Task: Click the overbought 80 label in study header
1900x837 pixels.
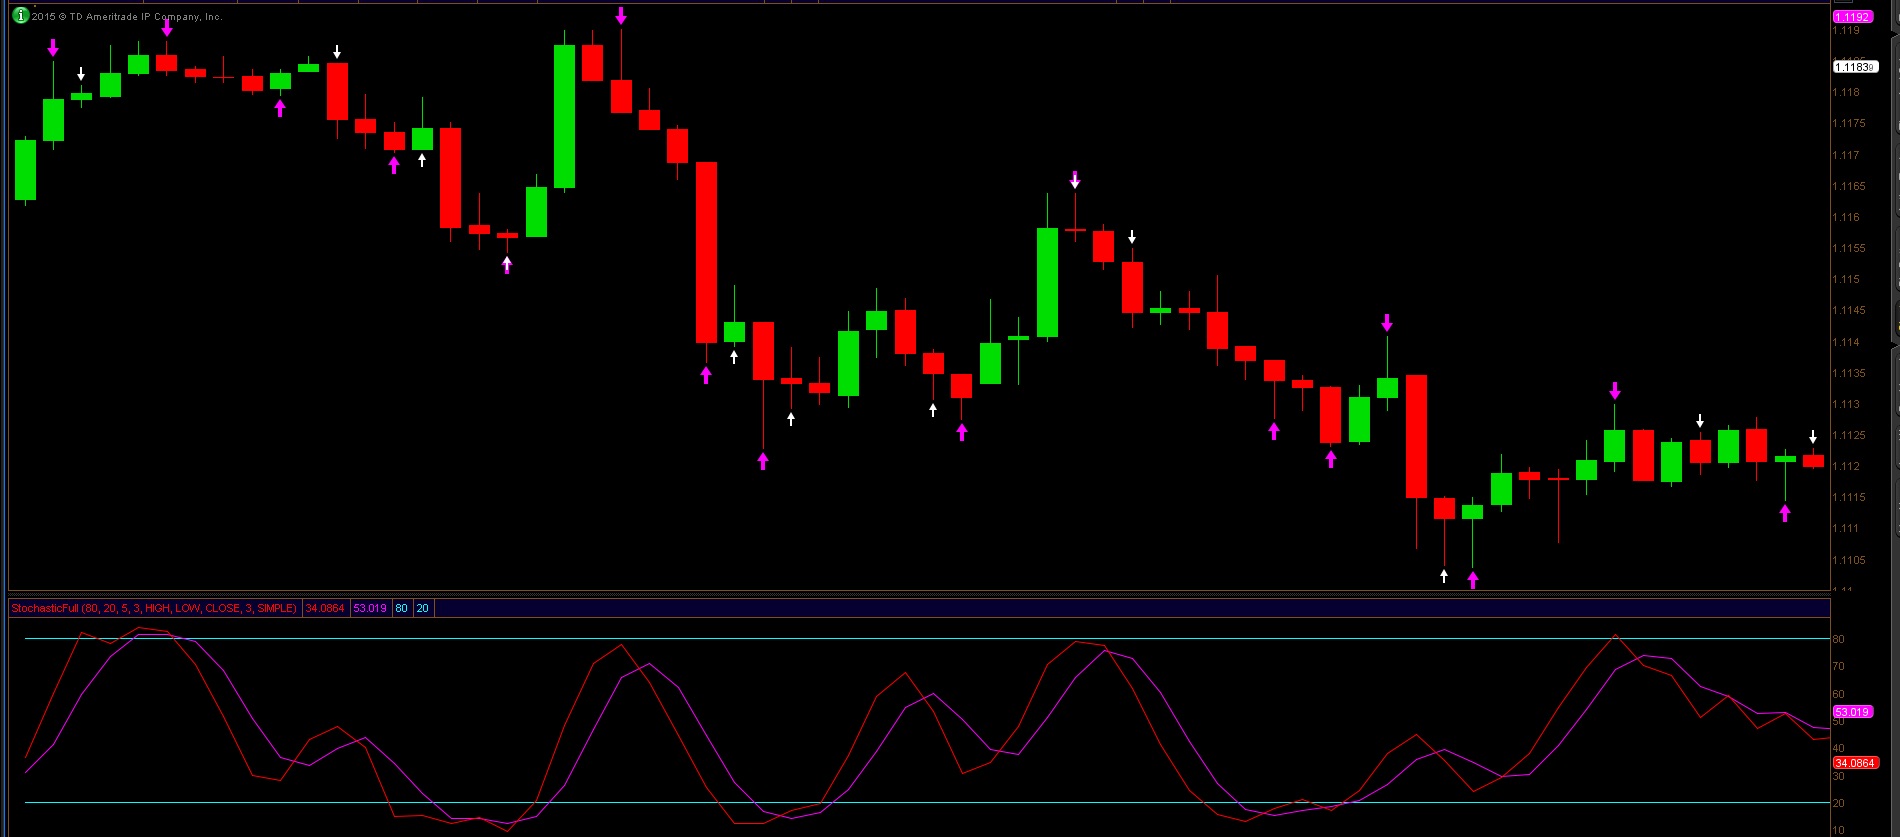Action: (401, 608)
